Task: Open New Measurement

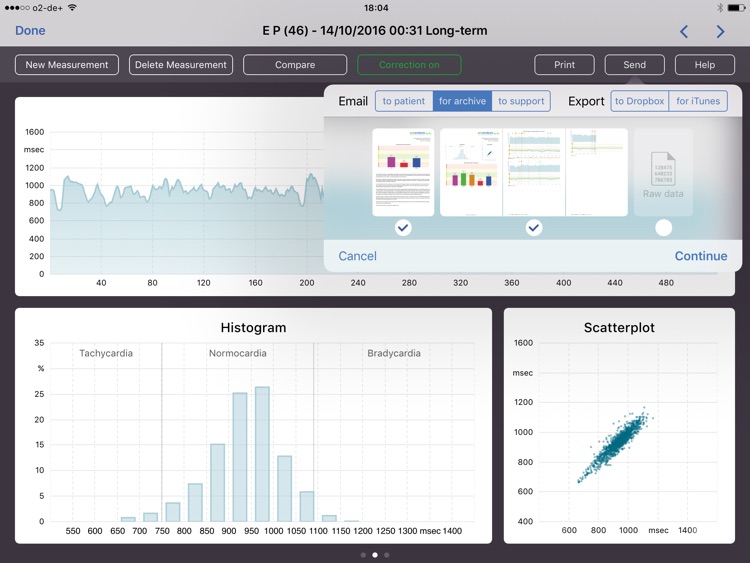Action: (67, 65)
